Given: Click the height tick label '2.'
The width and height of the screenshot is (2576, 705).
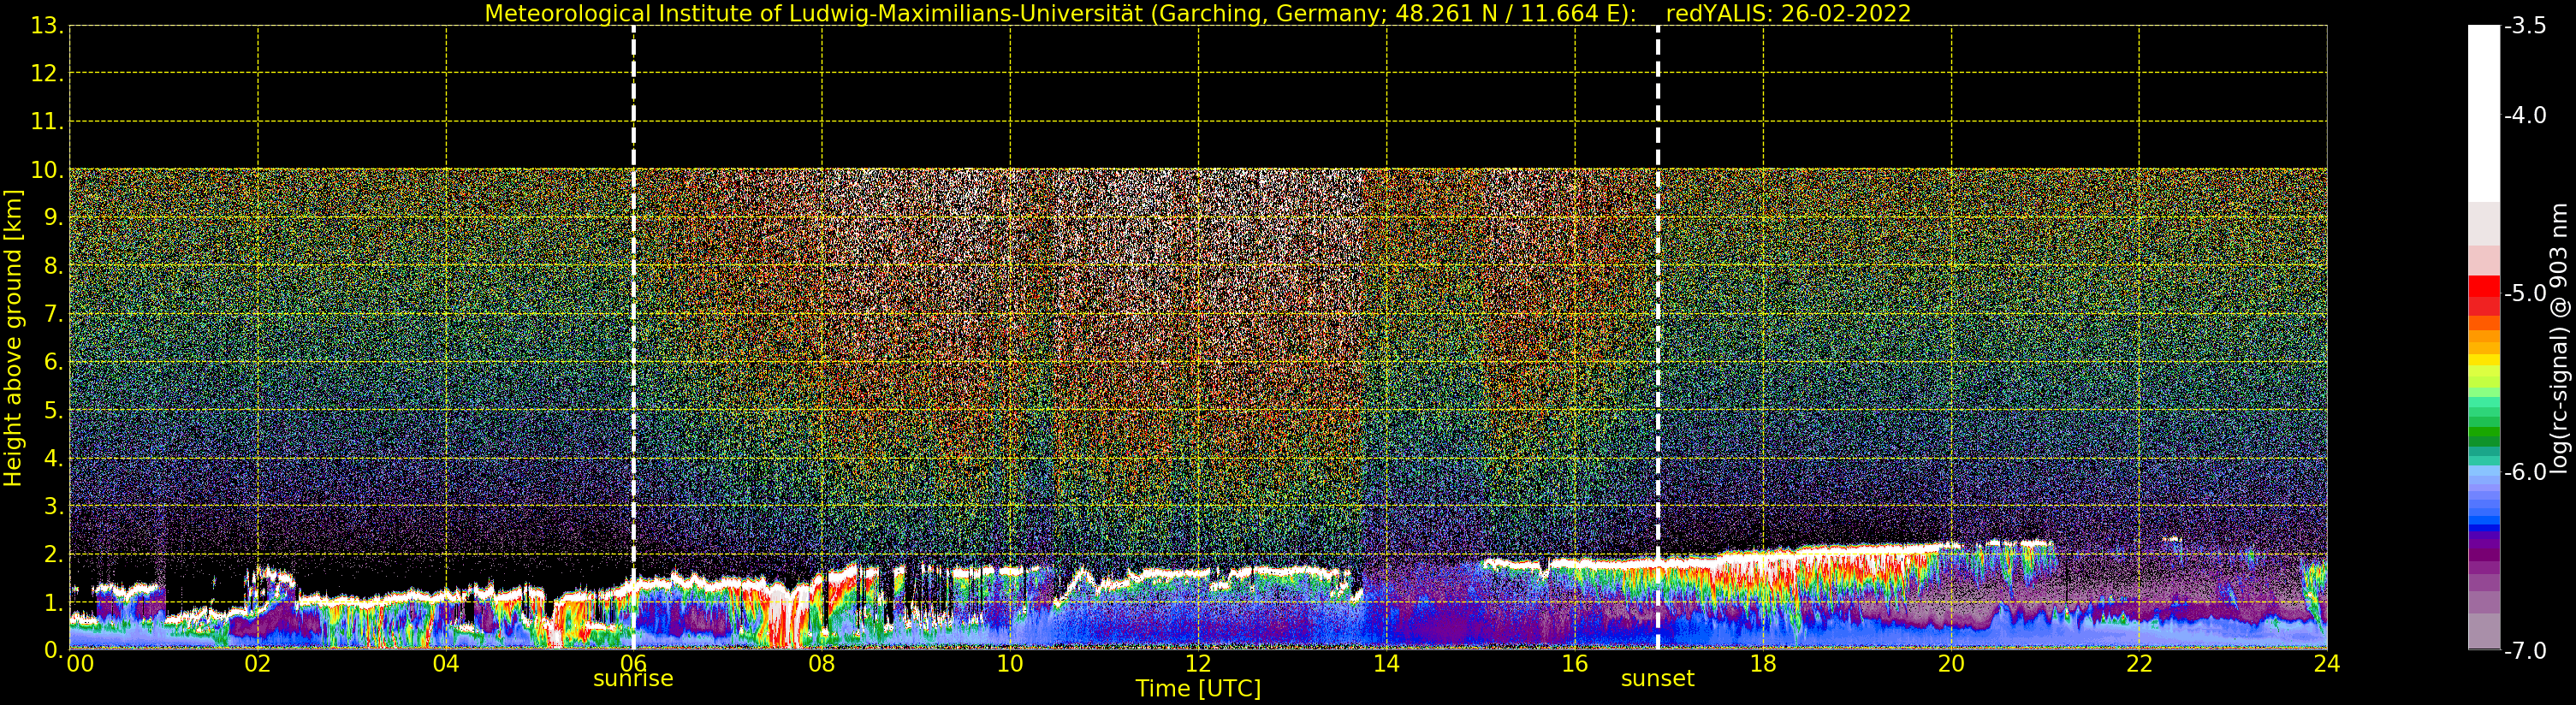Looking at the screenshot, I should (54, 554).
